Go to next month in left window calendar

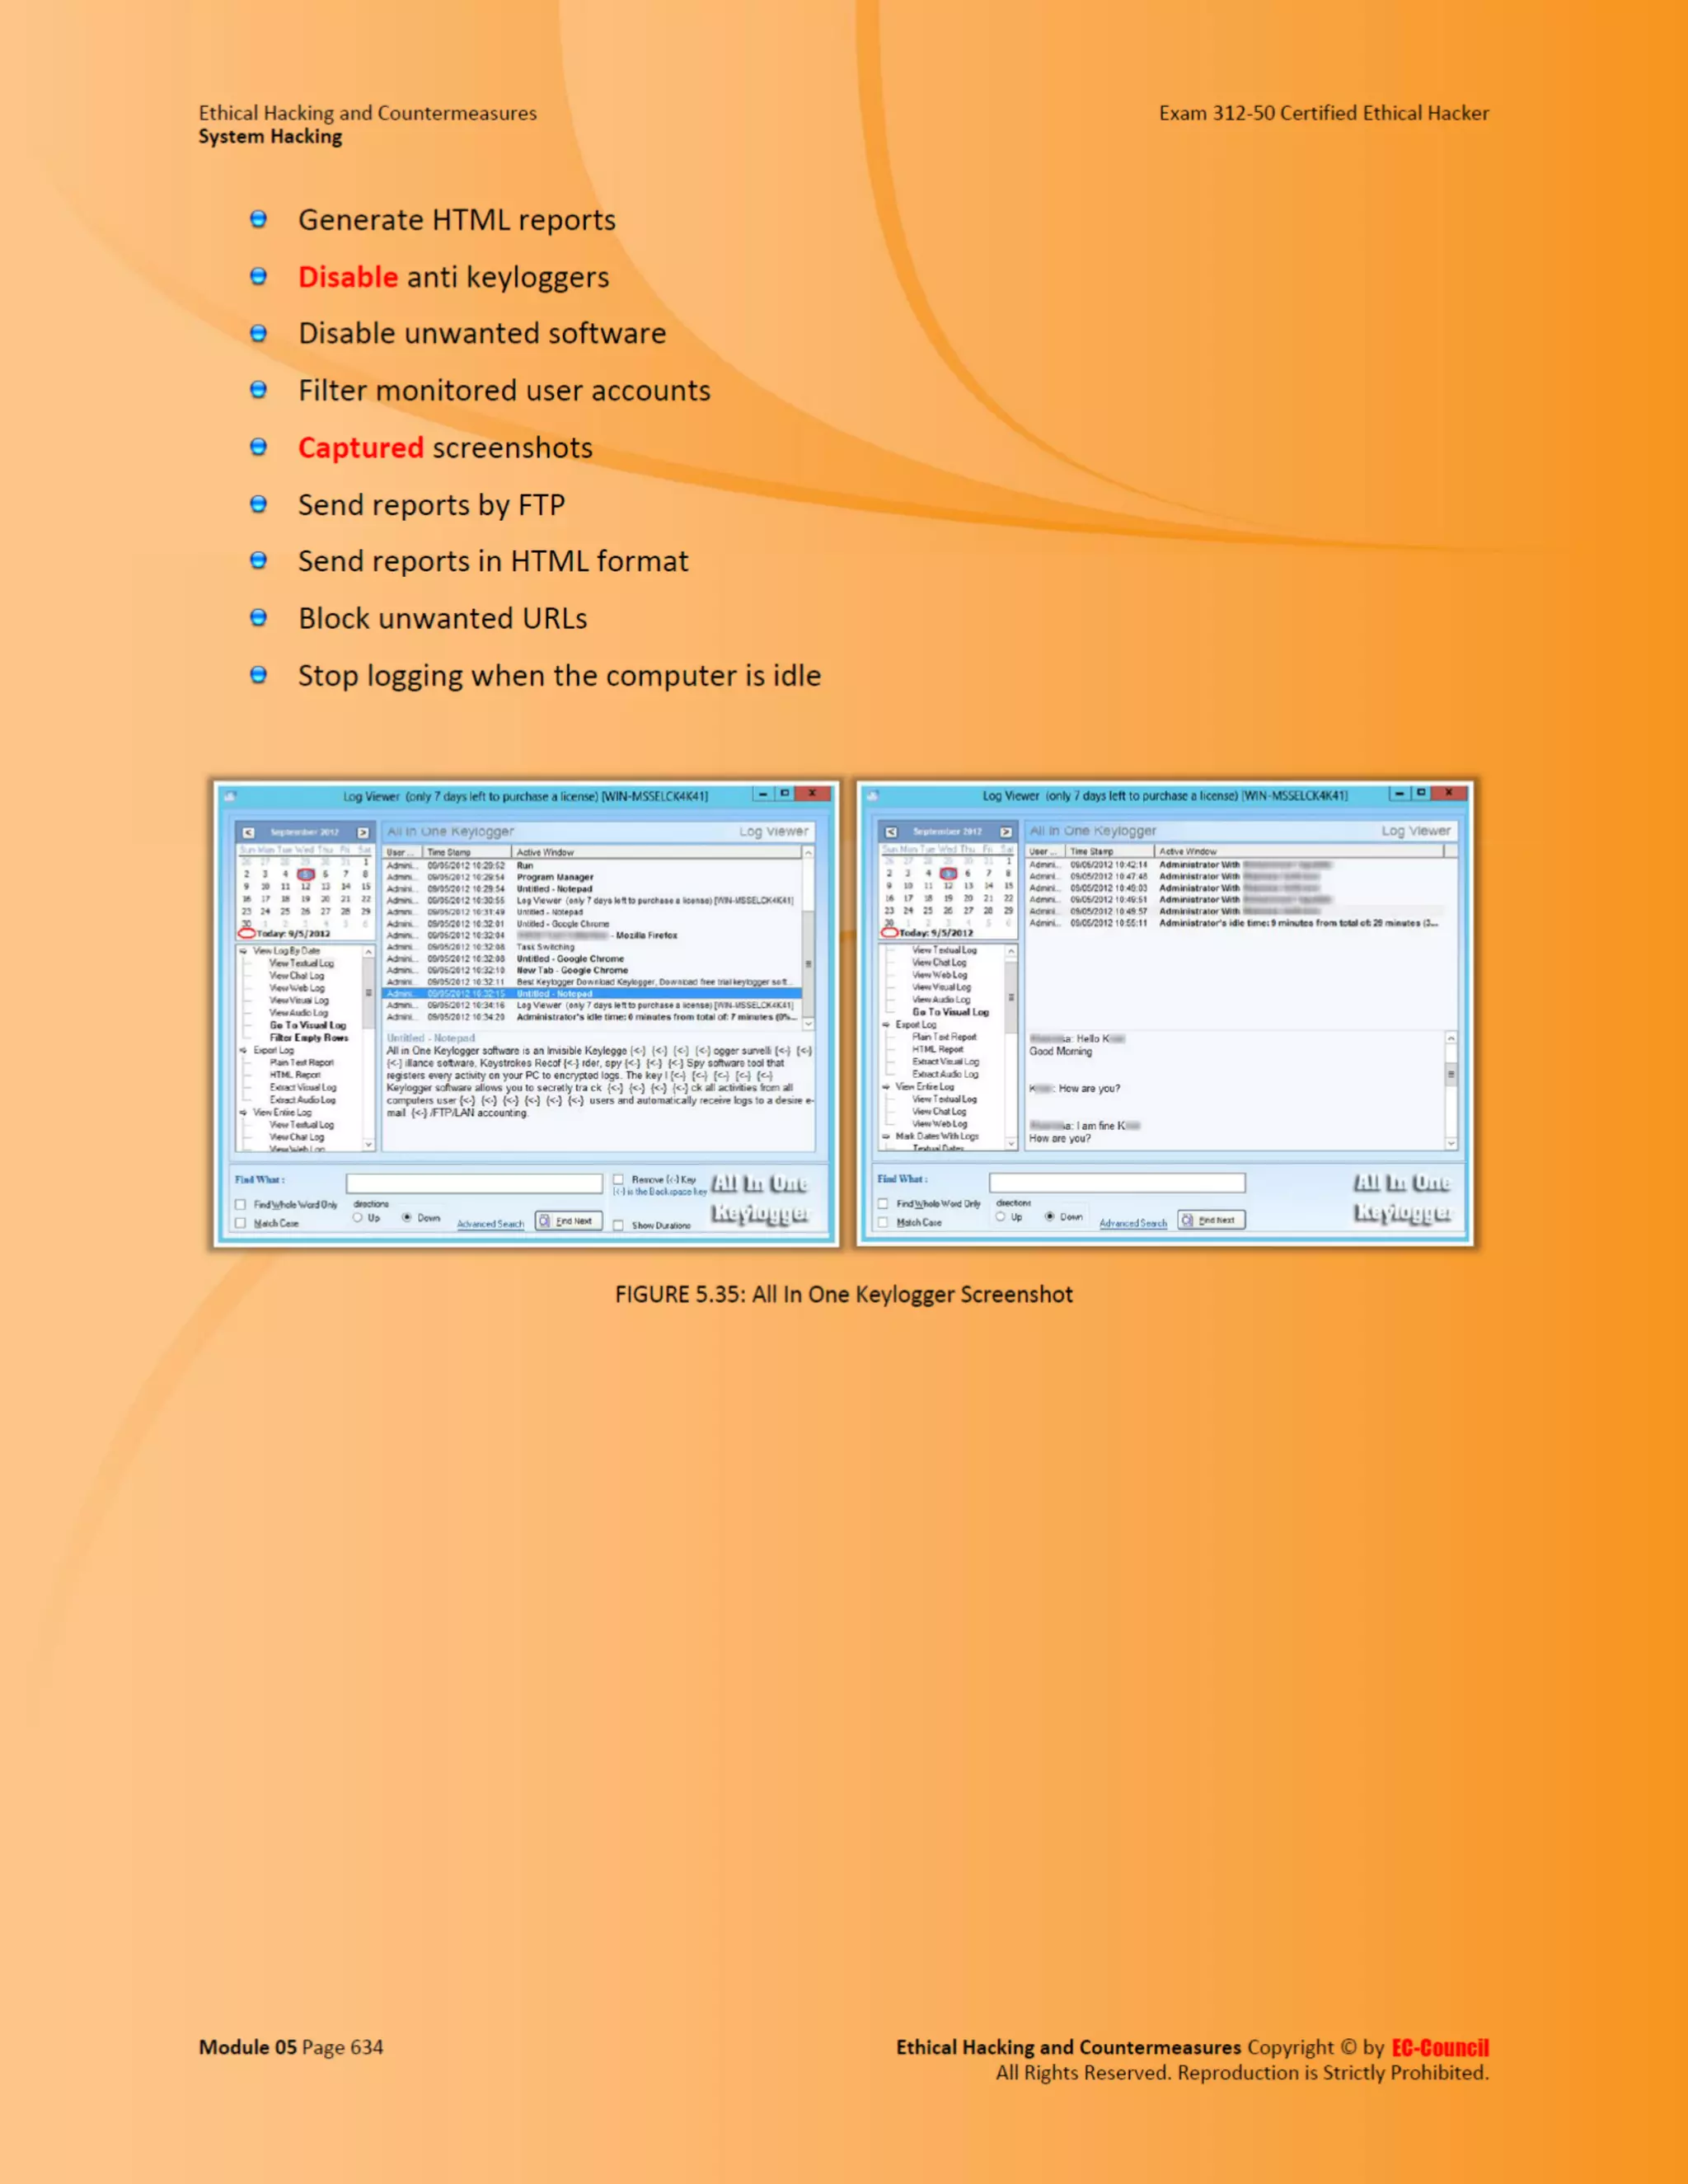coord(363,832)
